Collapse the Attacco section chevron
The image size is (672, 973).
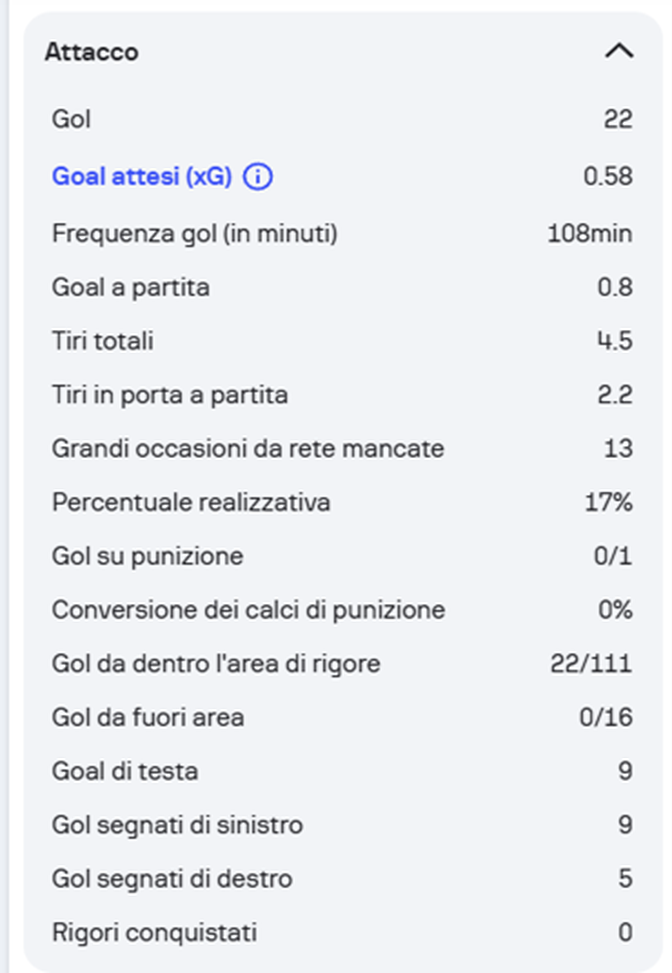pyautogui.click(x=619, y=51)
